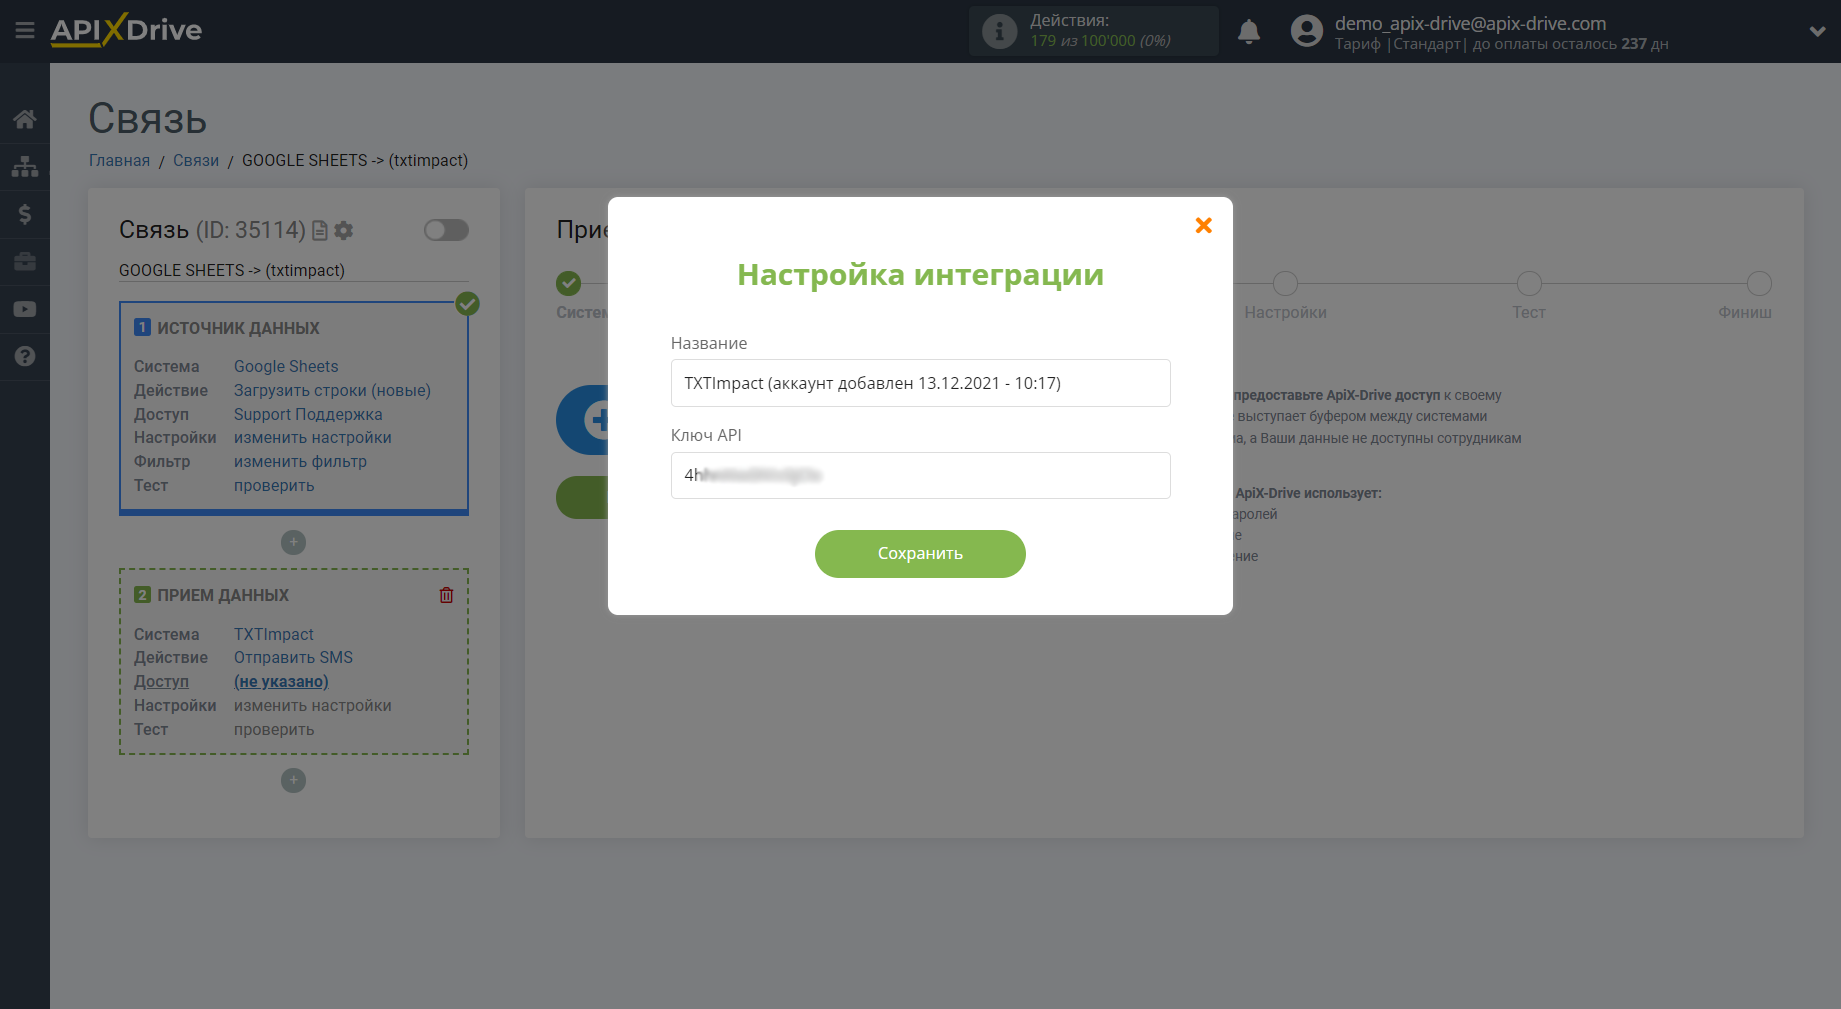Click the connection notes document icon
Screen dimensions: 1841x1009
pyautogui.click(x=320, y=231)
